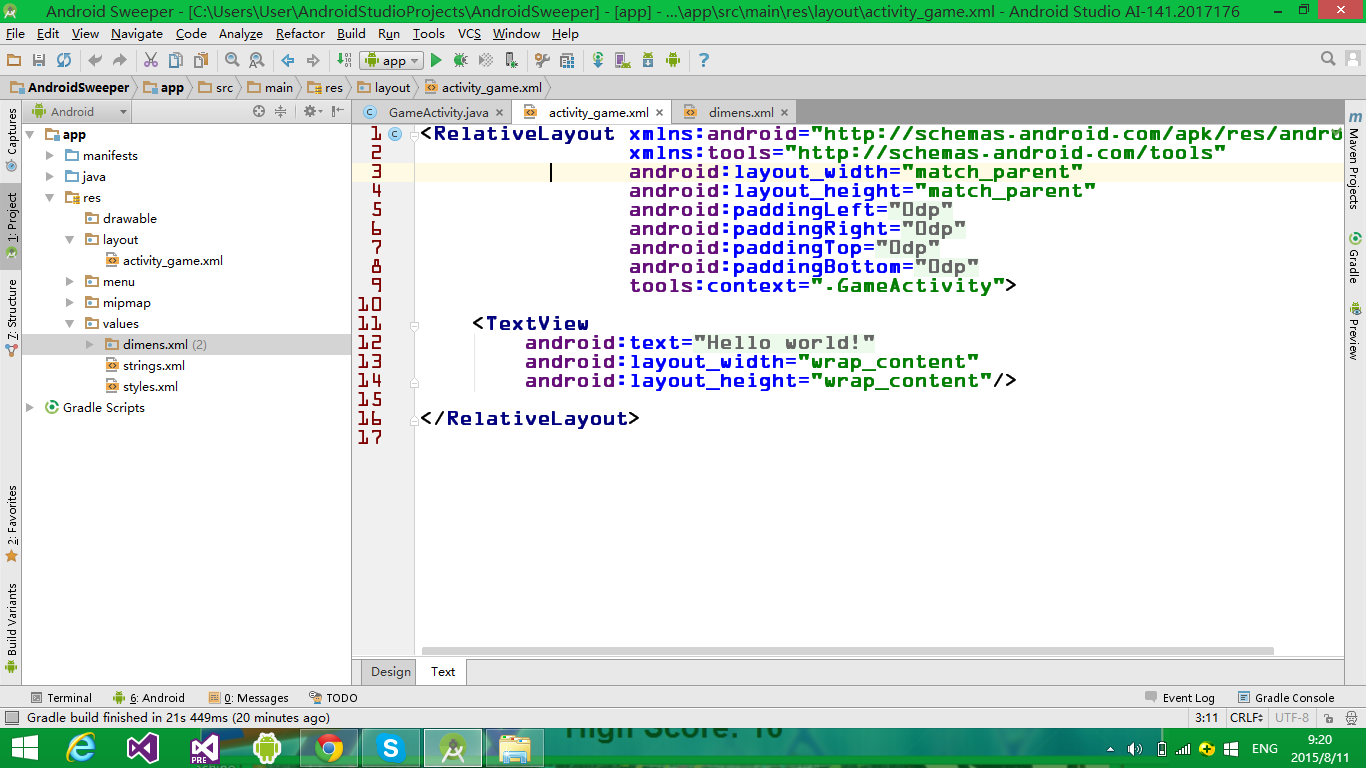Expand the menu folder

click(x=70, y=281)
